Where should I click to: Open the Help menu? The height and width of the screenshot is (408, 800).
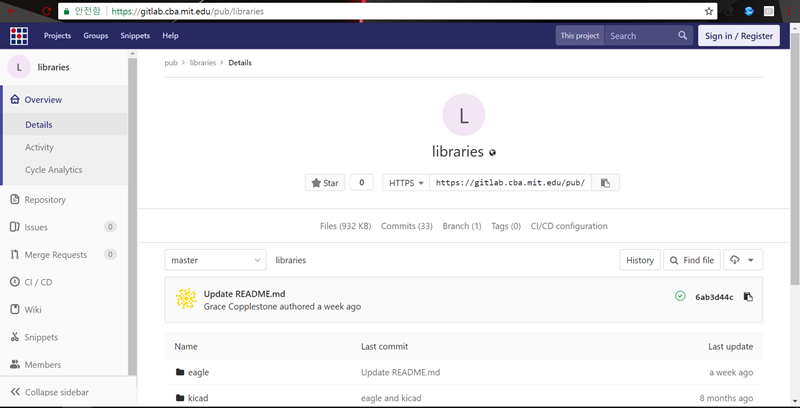click(170, 36)
